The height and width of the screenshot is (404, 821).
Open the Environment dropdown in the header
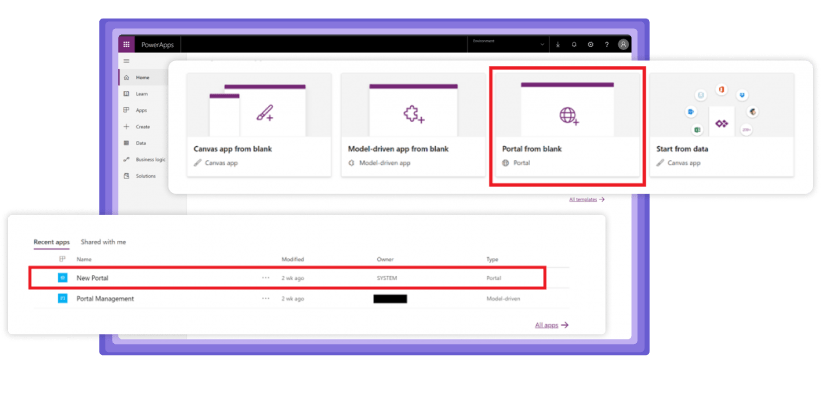click(507, 44)
